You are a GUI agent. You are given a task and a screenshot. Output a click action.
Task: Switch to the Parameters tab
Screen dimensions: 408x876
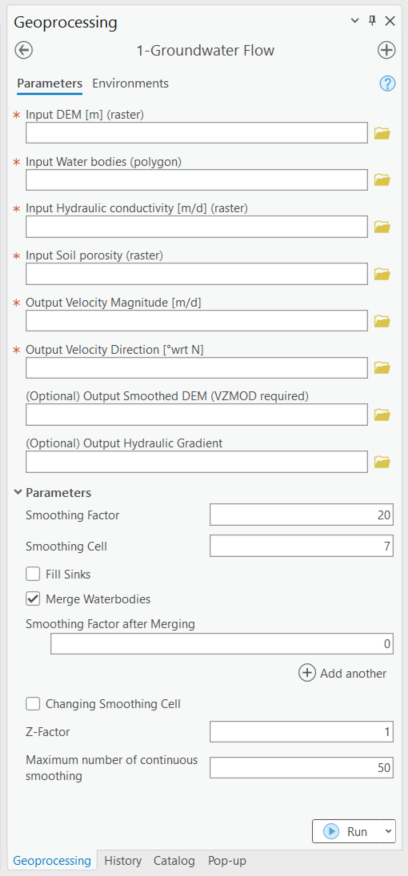point(50,84)
